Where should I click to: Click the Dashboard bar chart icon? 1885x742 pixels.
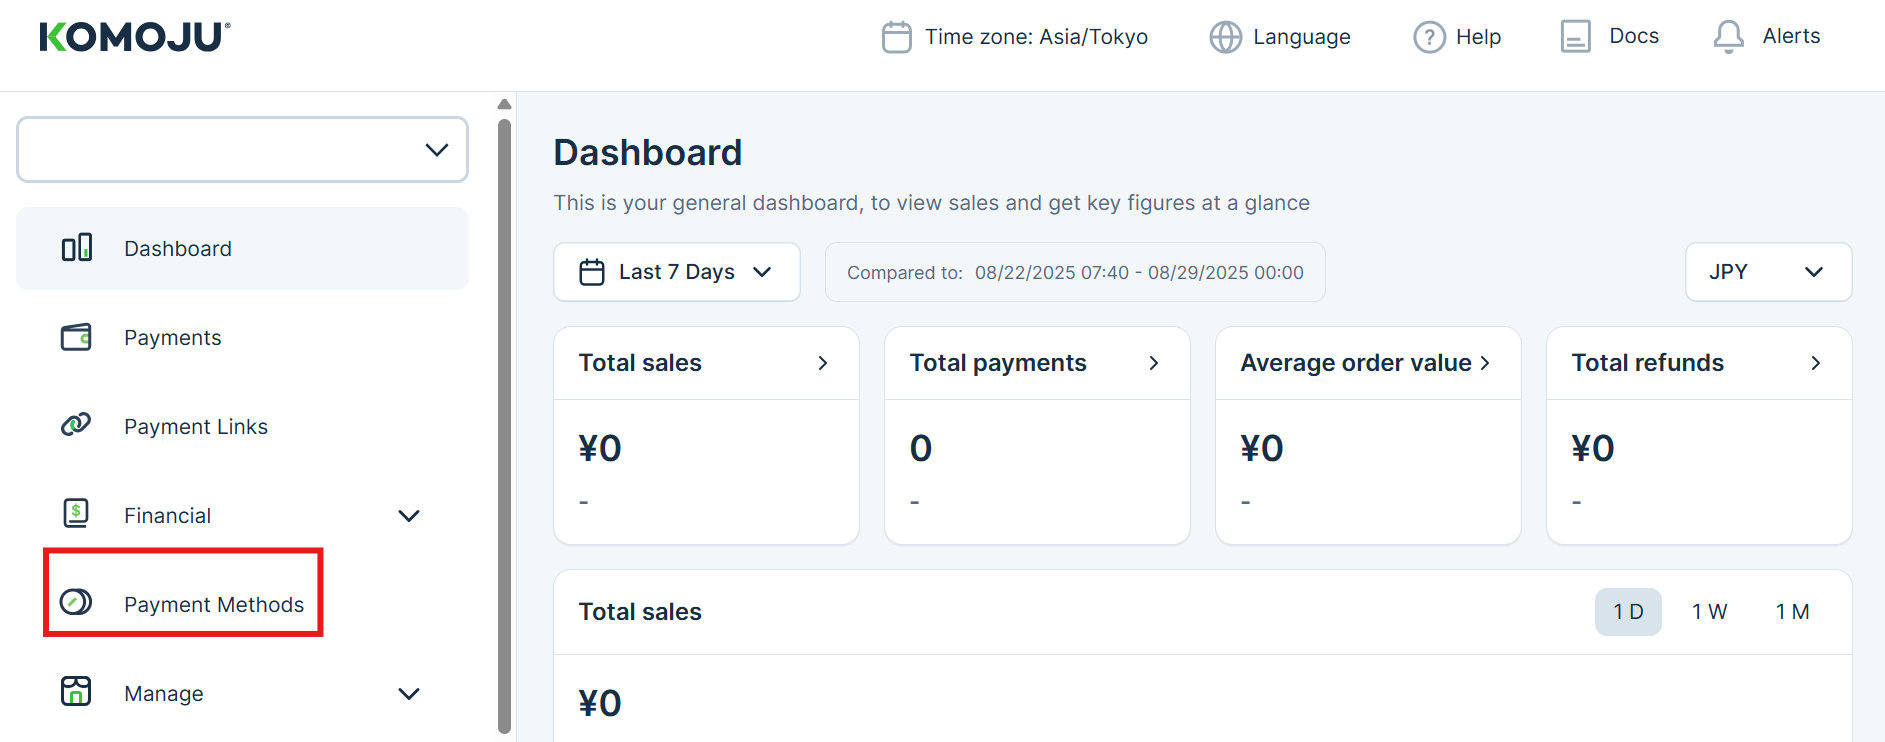(77, 248)
